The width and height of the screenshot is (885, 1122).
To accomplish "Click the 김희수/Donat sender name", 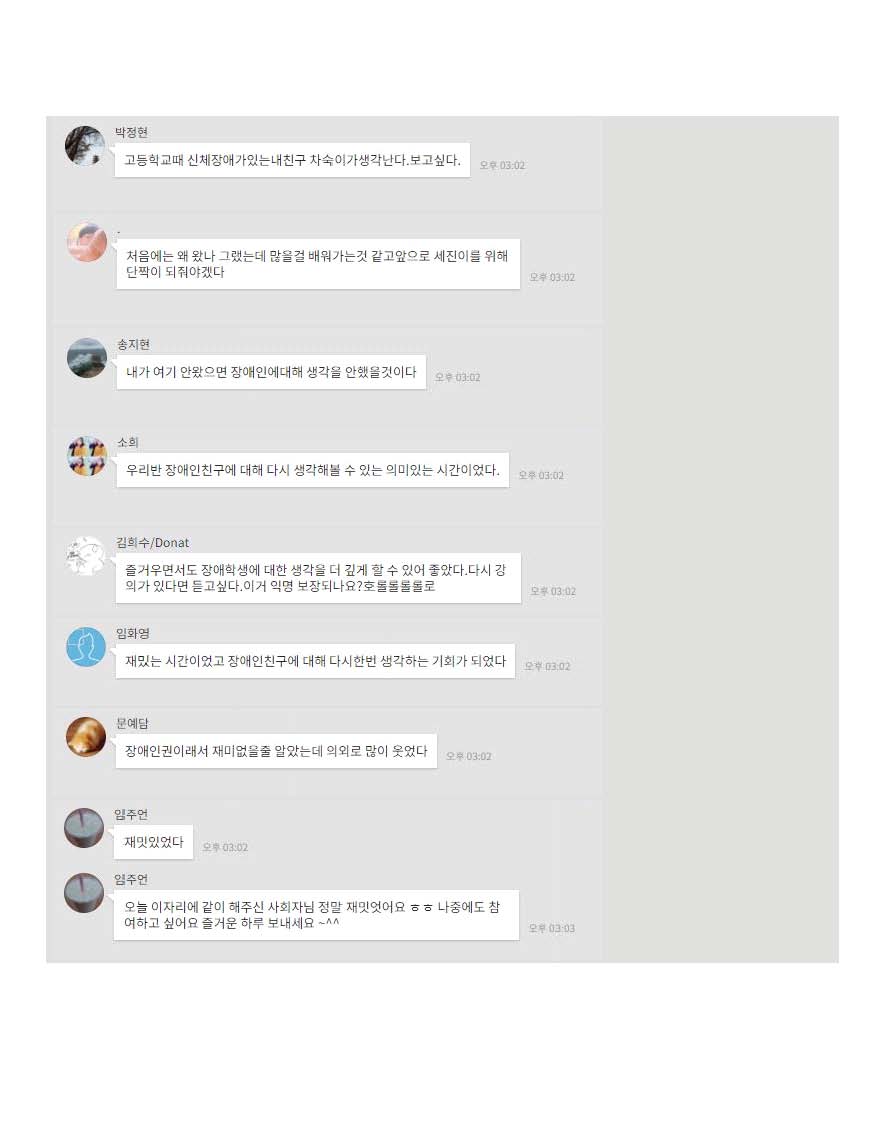I will pyautogui.click(x=152, y=543).
